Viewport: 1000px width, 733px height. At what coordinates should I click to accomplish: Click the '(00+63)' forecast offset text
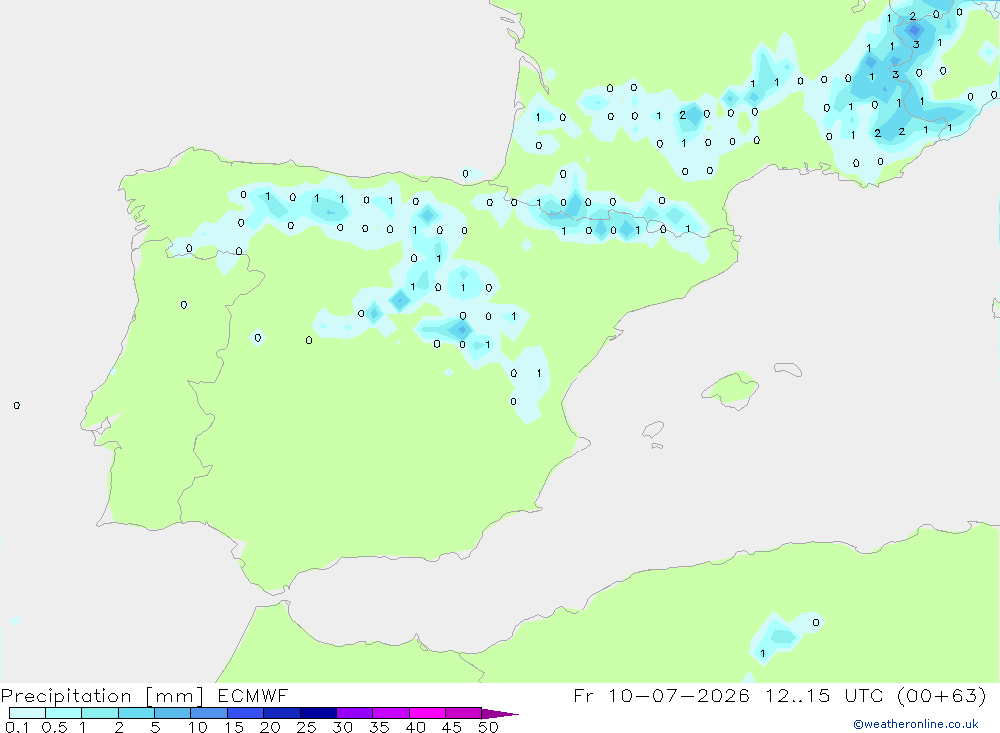click(x=941, y=695)
